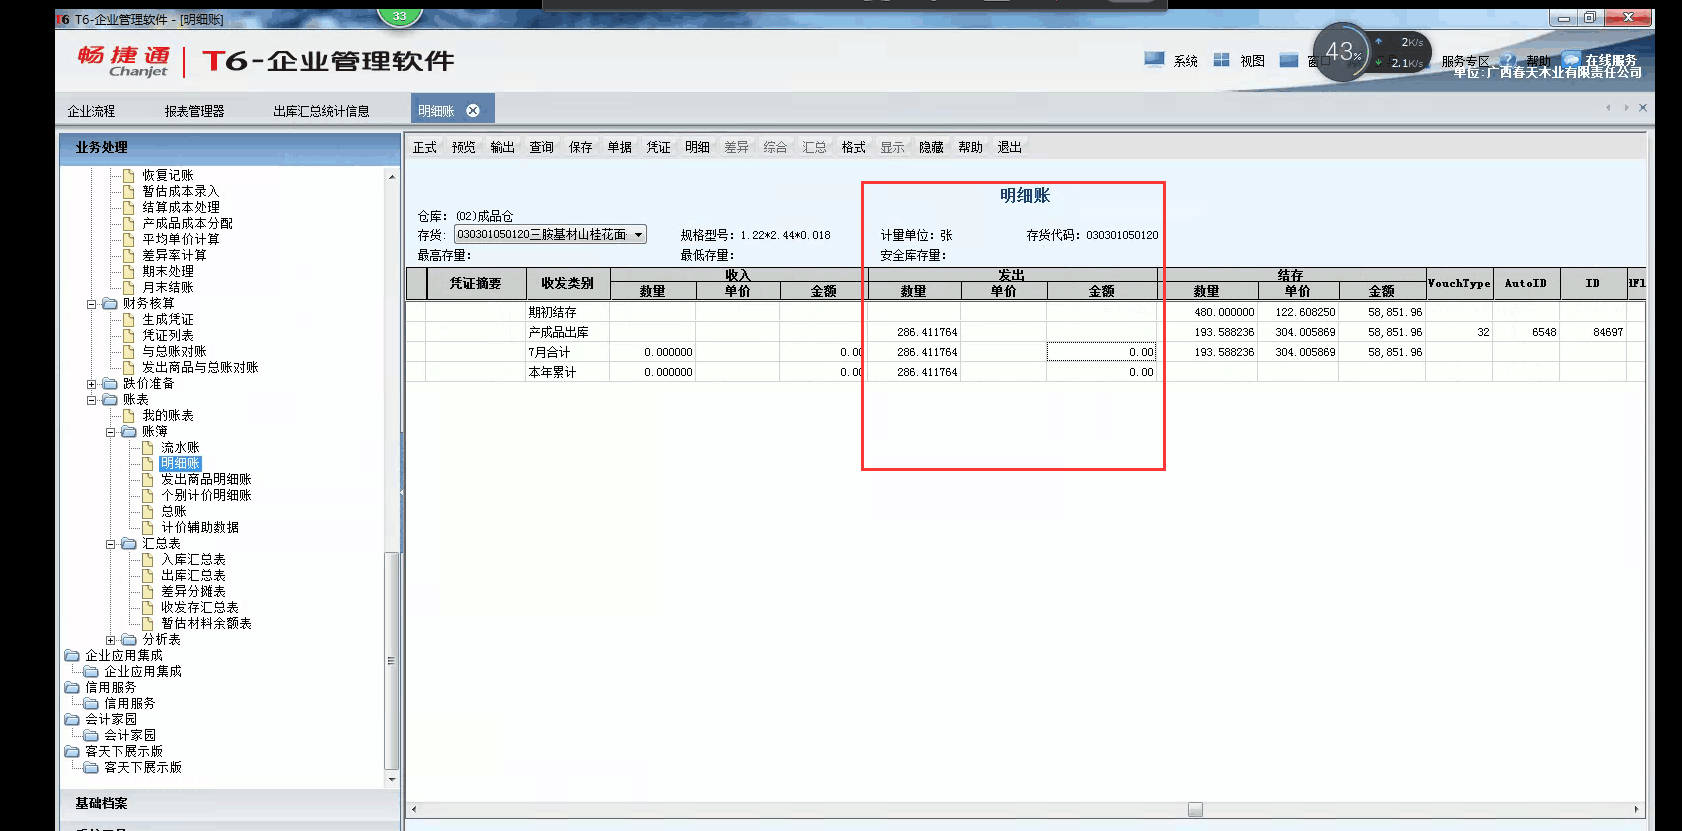Switch to the 报表管理器 tab
The image size is (1682, 831).
tap(194, 111)
